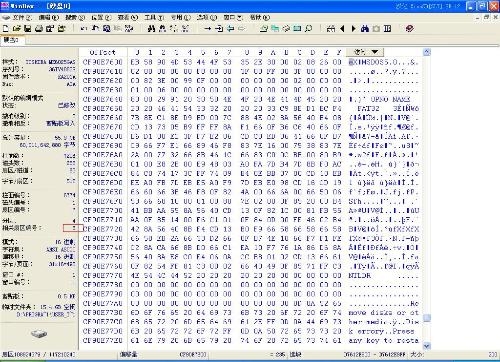Screen dimensions: 500x362
Task: Save using the floppy disk icon
Action: coord(28,29)
